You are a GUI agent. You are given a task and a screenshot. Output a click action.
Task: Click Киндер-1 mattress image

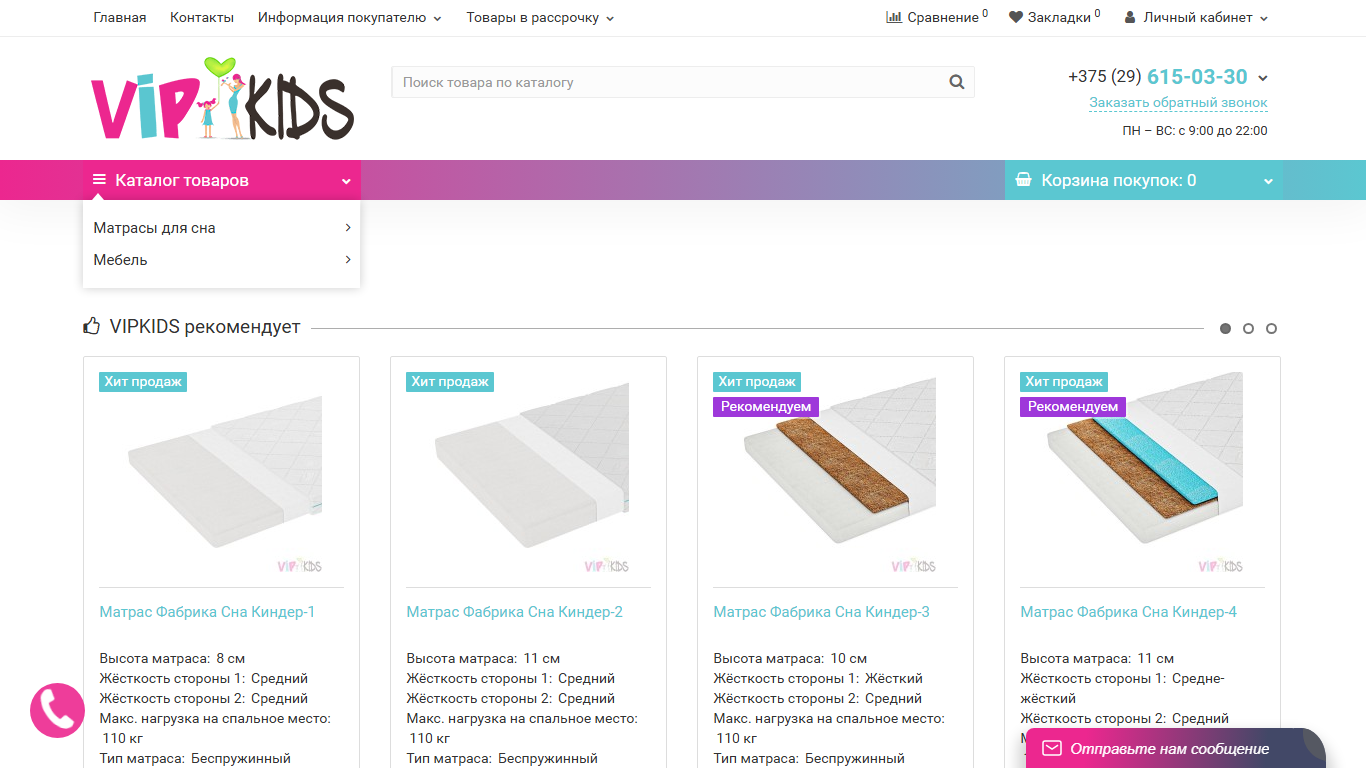tap(222, 473)
